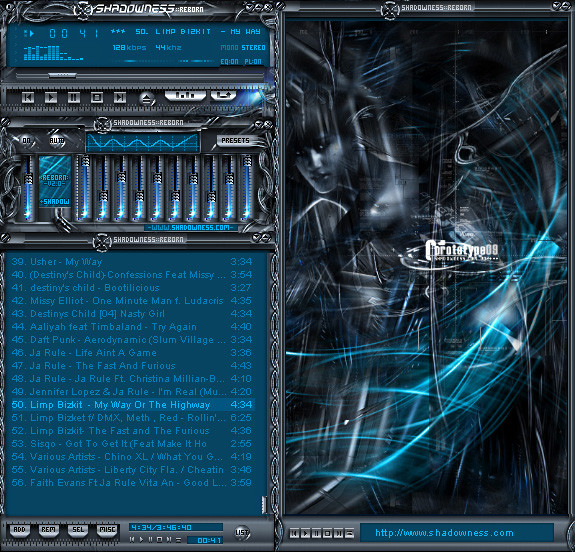Toggle the equalizer ON button
The height and width of the screenshot is (552, 575).
(26, 140)
